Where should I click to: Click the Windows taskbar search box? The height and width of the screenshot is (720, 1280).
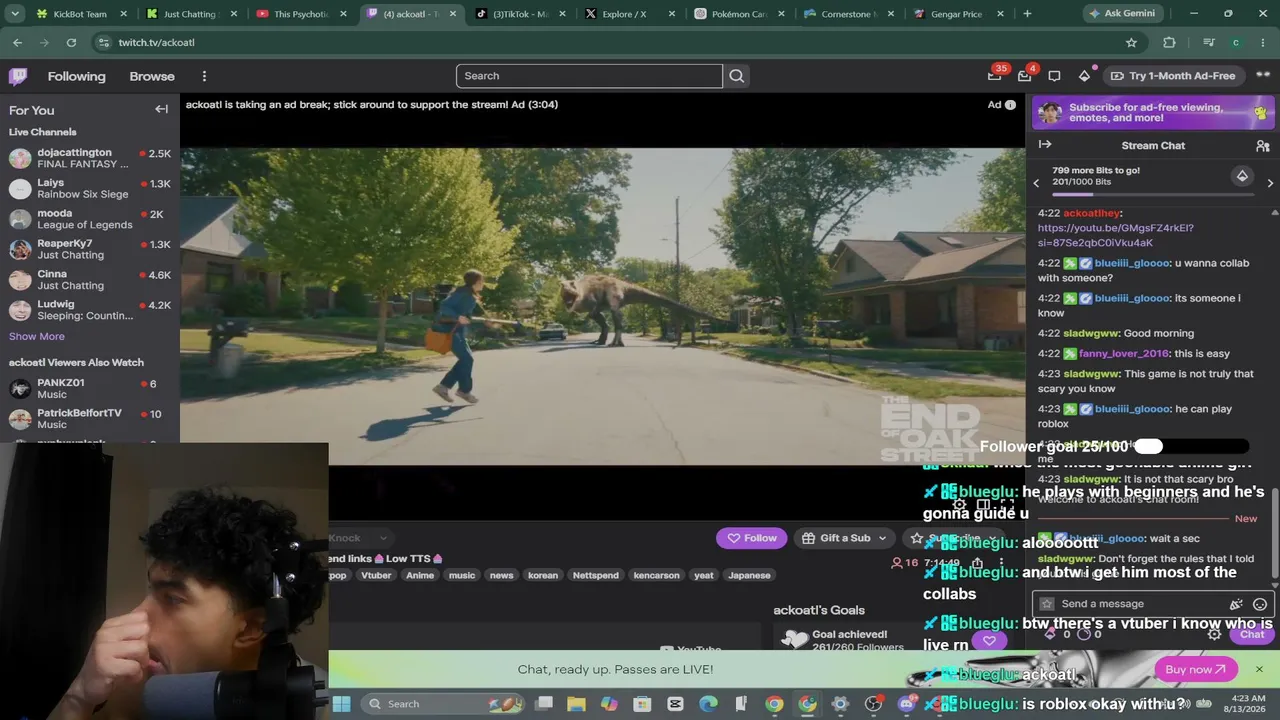pos(444,704)
